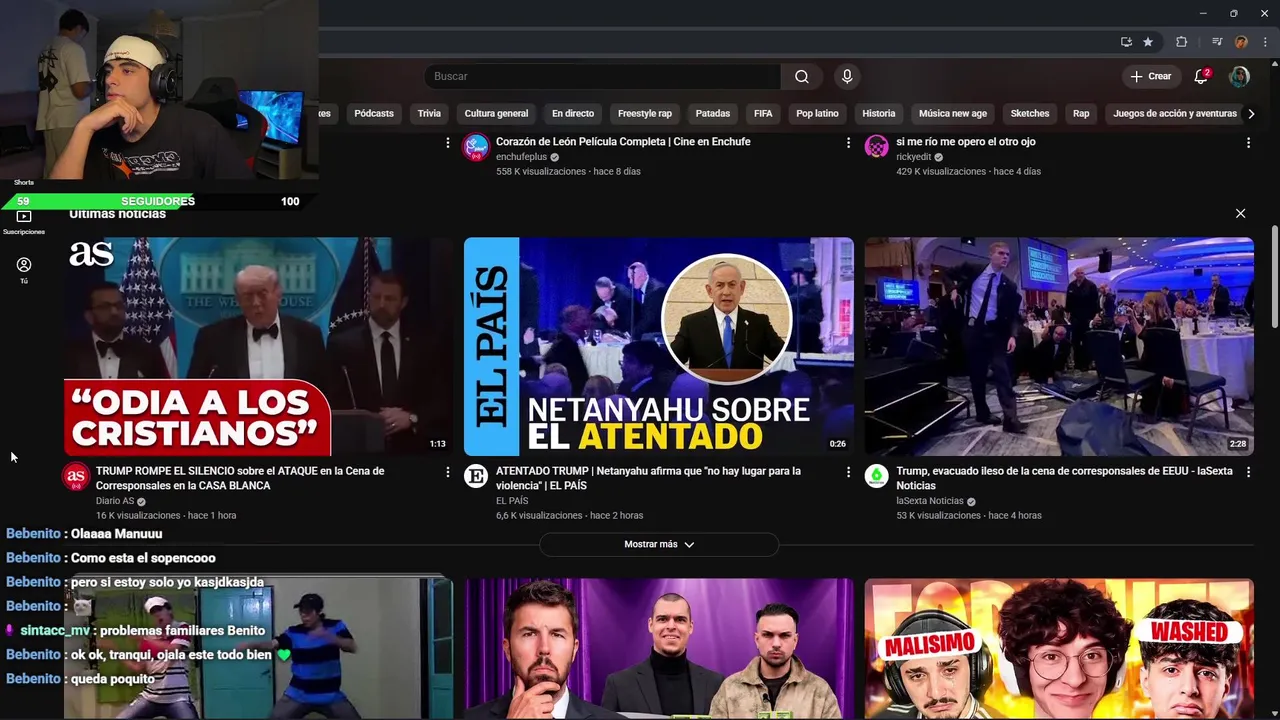Open options menu for Corazón de León video
This screenshot has height=720, width=1280.
(x=848, y=143)
